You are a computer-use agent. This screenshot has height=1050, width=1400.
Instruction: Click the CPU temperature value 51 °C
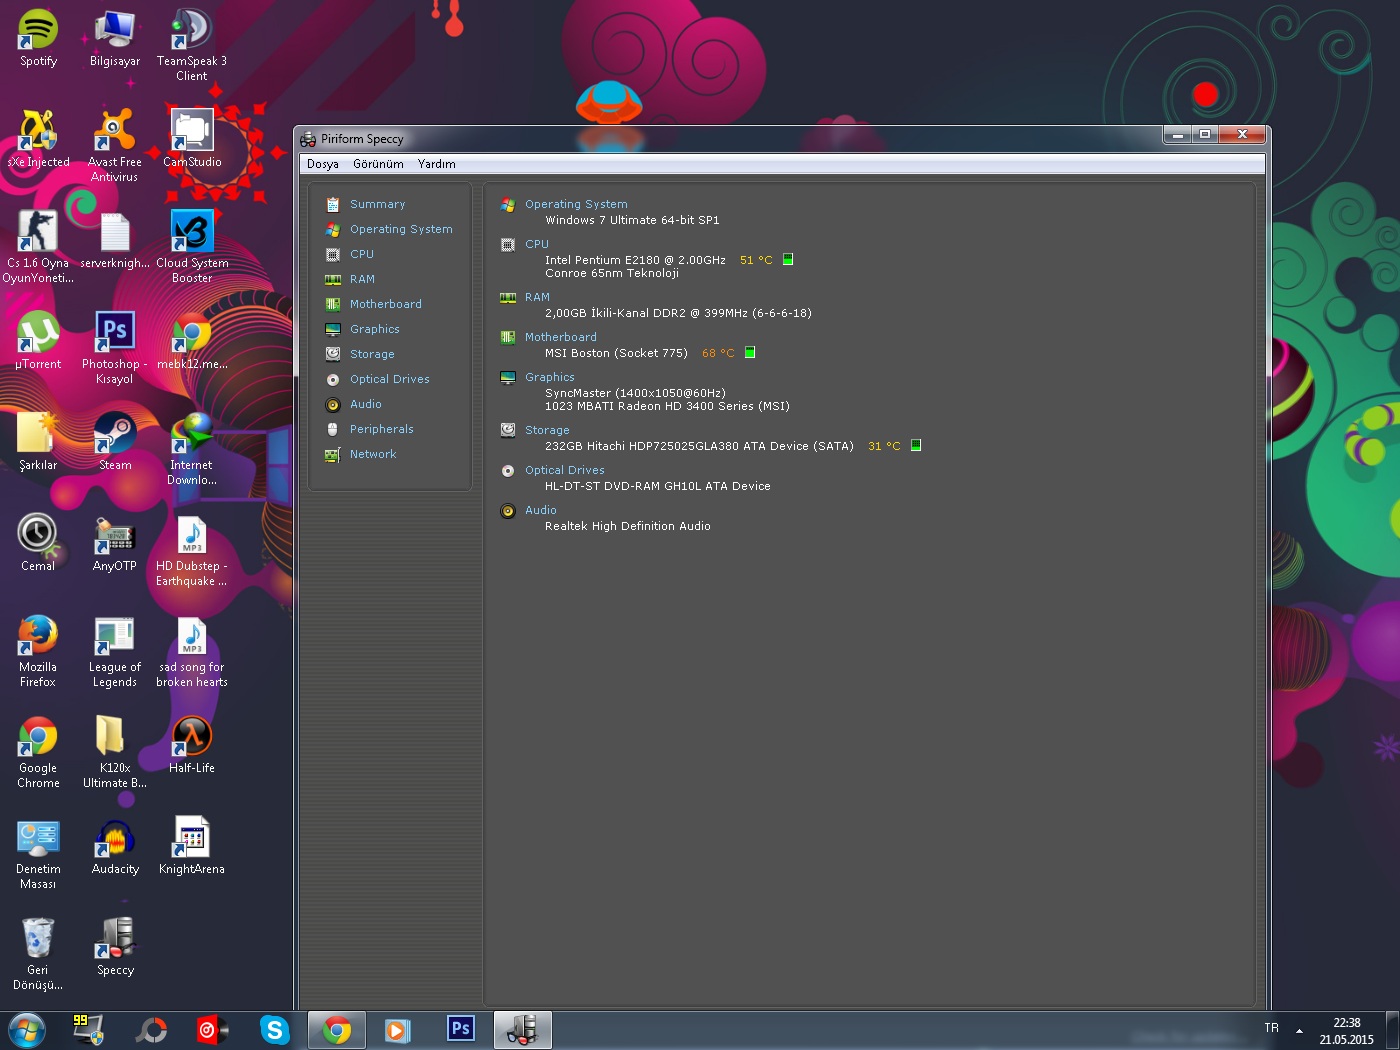coord(756,260)
